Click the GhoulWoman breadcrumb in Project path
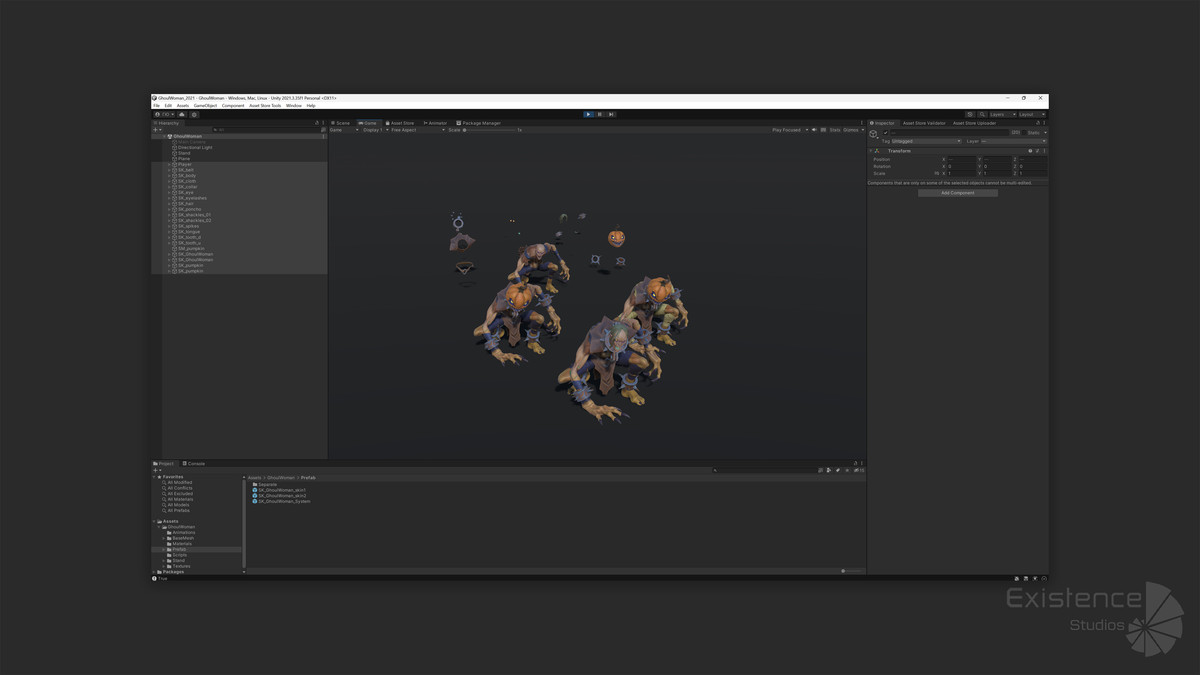 coord(280,478)
